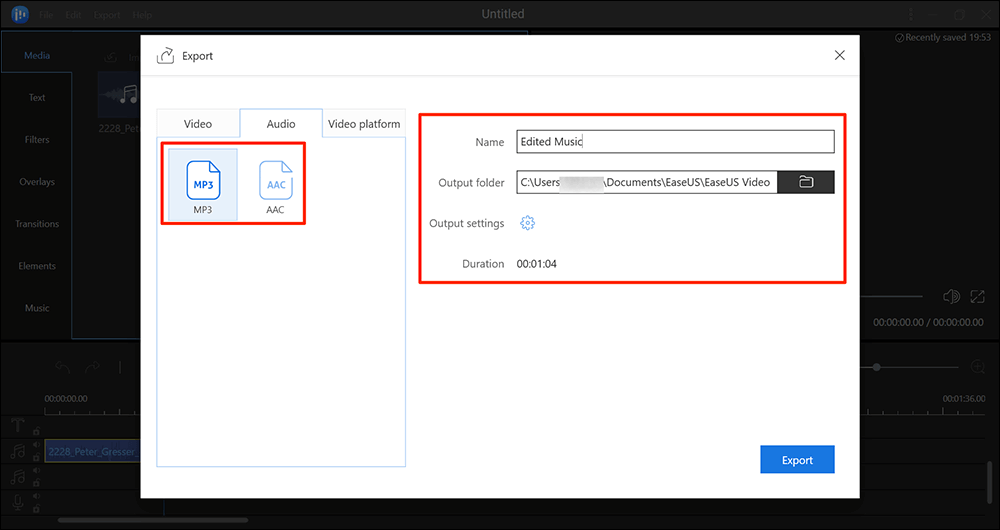Select the MP3 audio format icon
1000x530 pixels.
[202, 182]
